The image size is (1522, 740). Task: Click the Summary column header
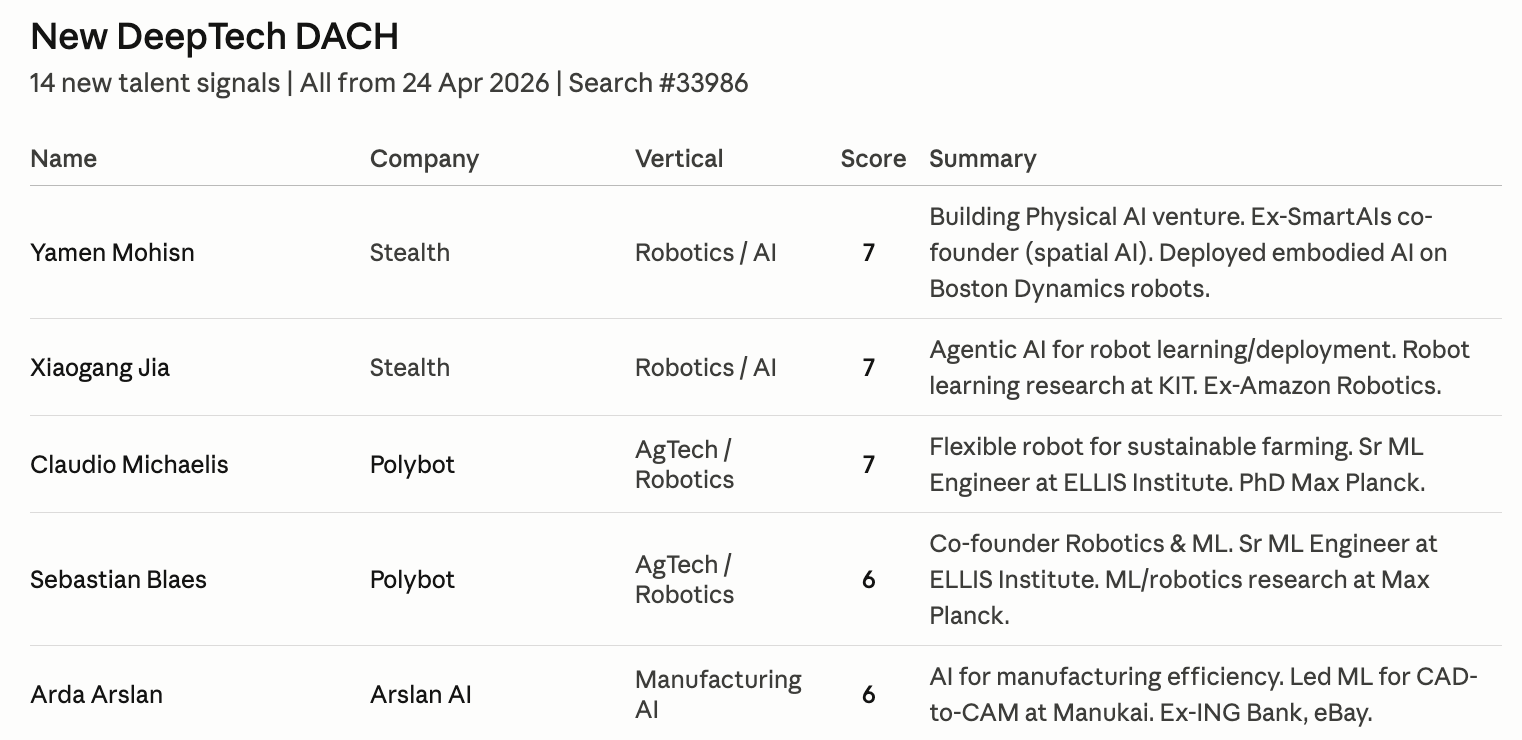pyautogui.click(x=982, y=159)
